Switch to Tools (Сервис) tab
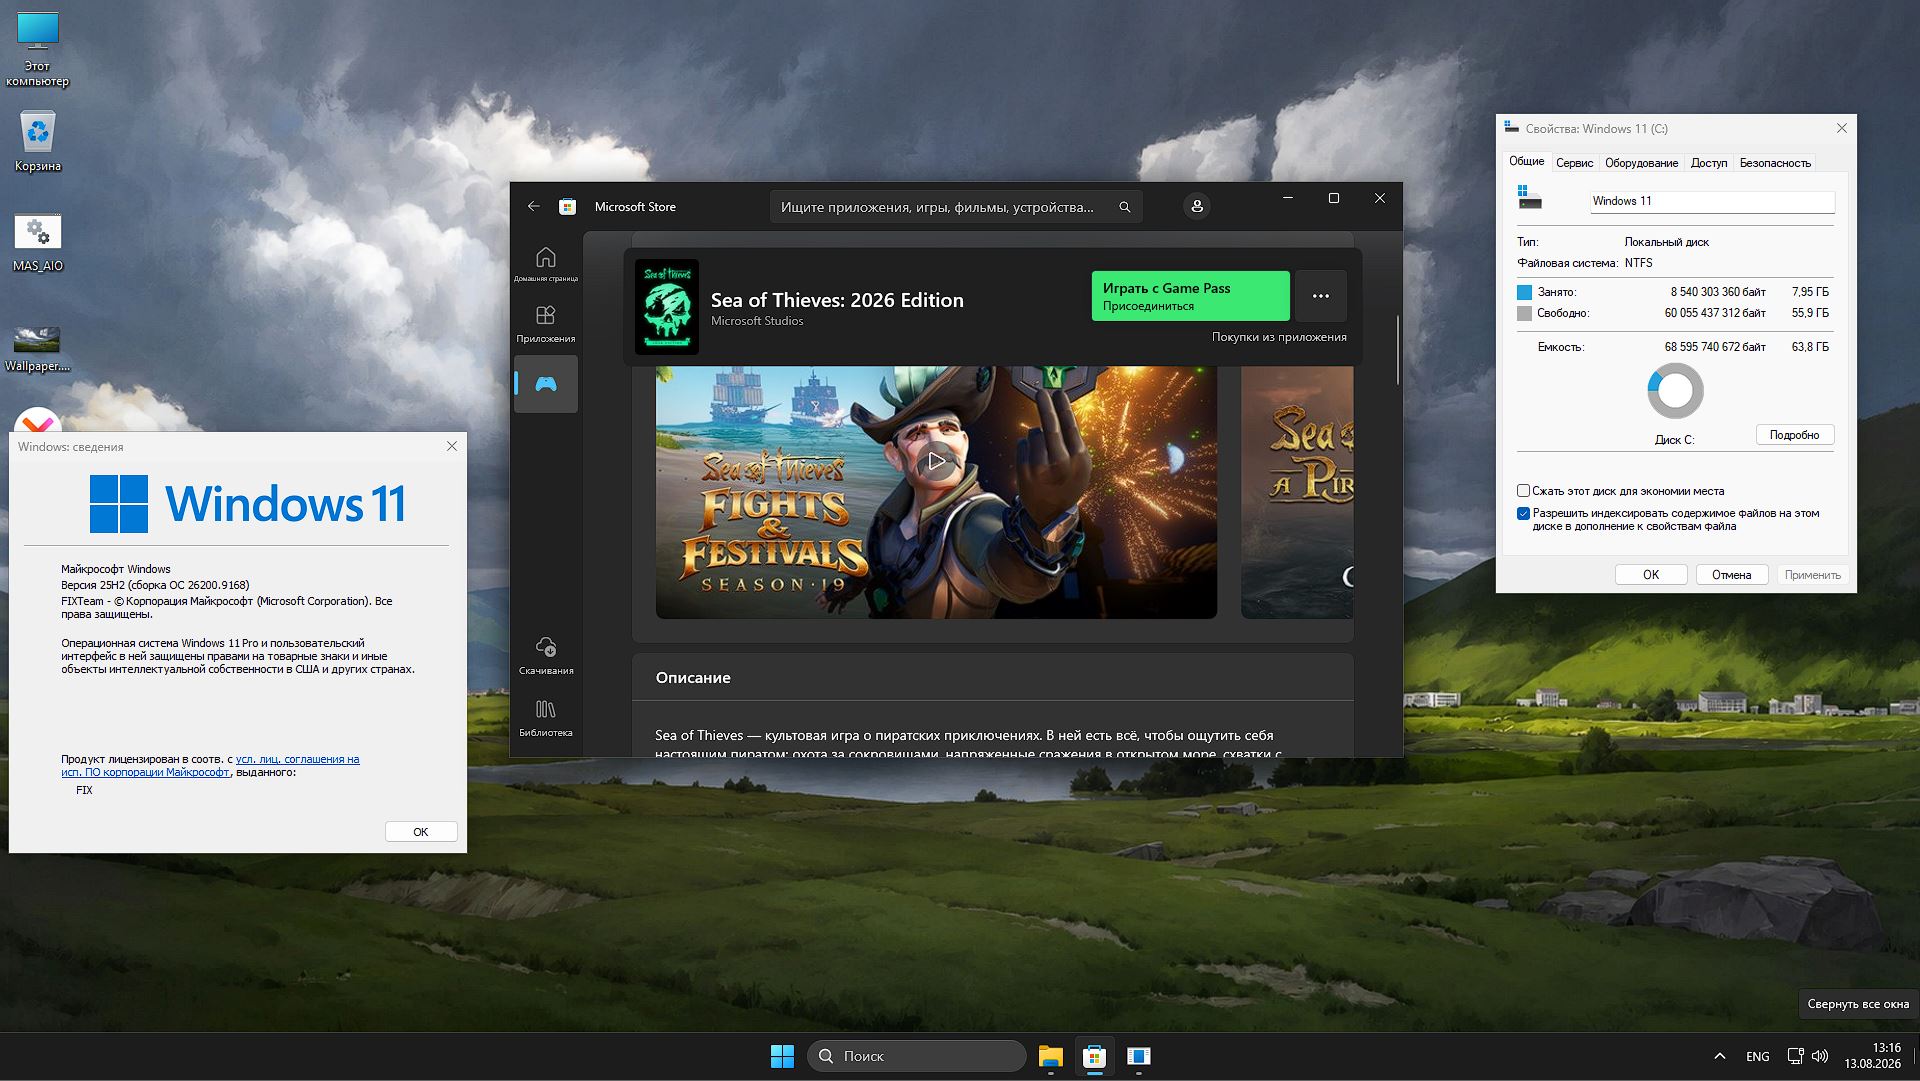This screenshot has height=1081, width=1920. pyautogui.click(x=1574, y=163)
